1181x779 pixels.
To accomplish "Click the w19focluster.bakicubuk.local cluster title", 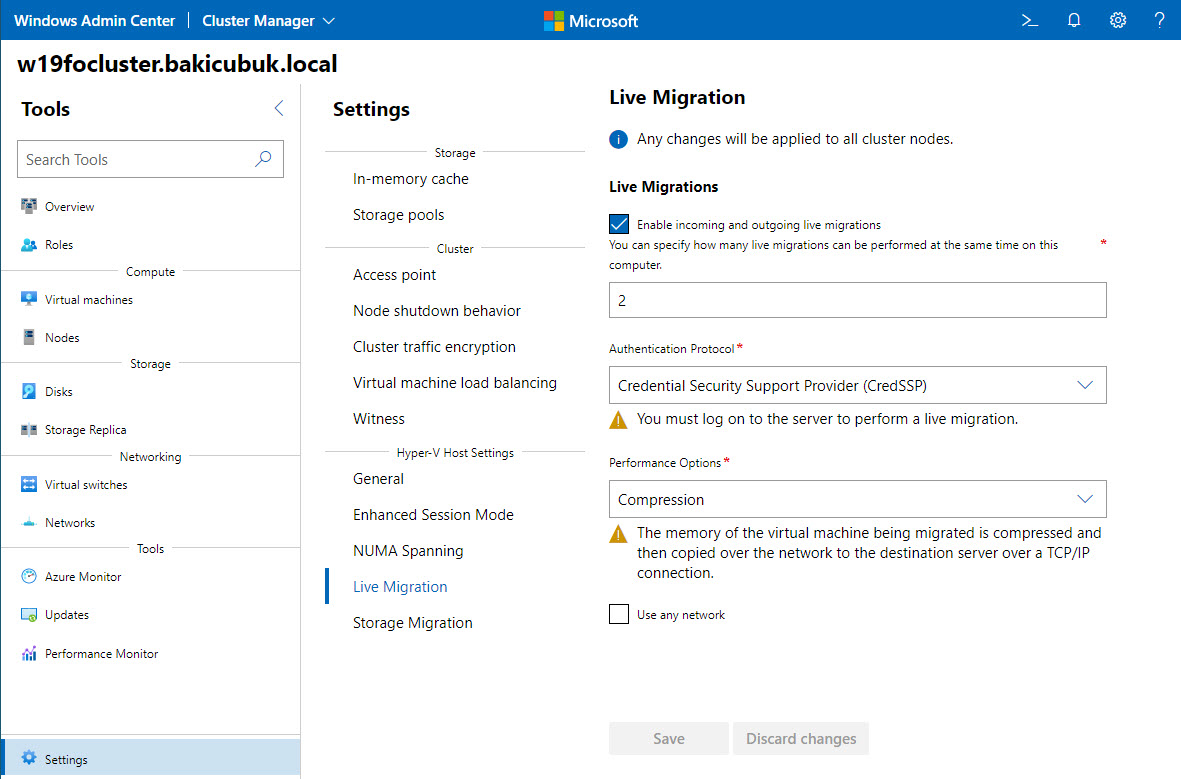I will point(177,64).
